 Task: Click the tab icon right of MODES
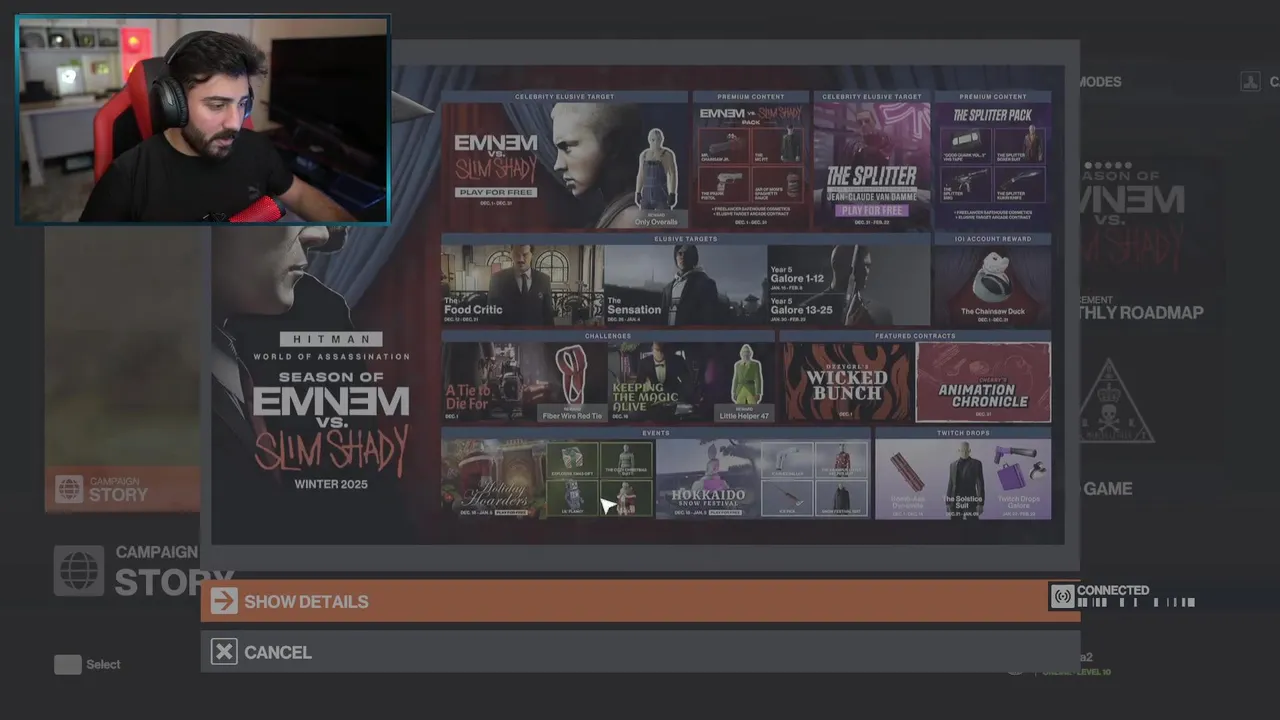point(1250,82)
